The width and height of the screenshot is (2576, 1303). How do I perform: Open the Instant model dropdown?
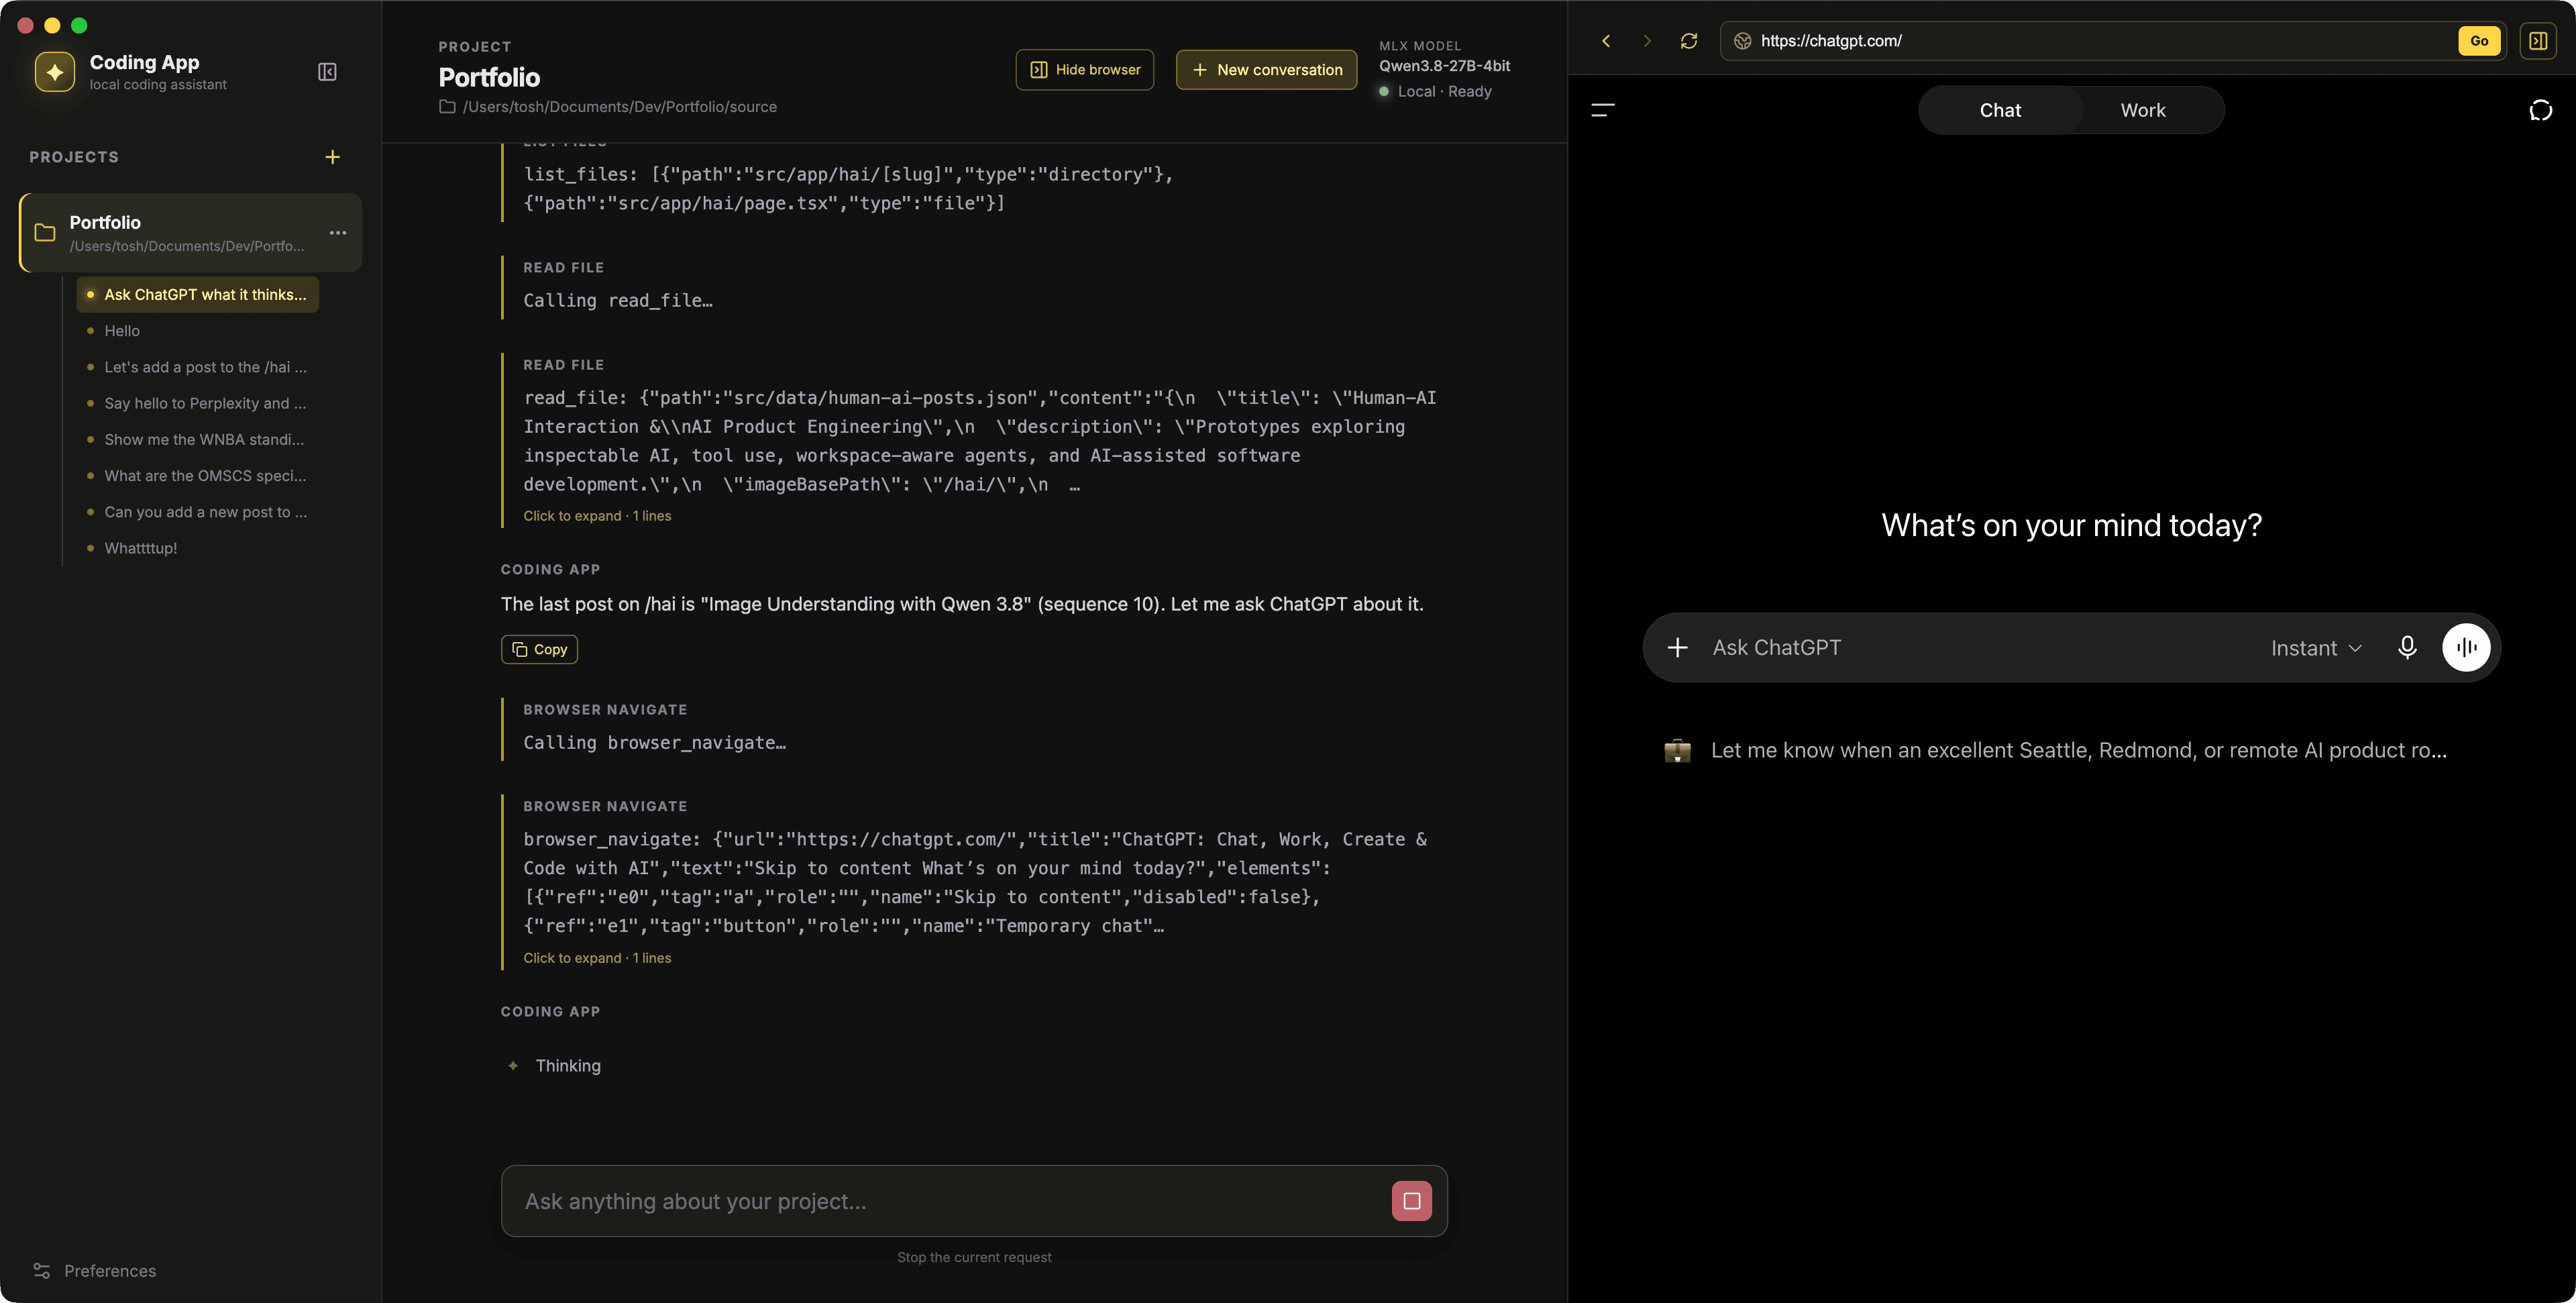coord(2317,648)
